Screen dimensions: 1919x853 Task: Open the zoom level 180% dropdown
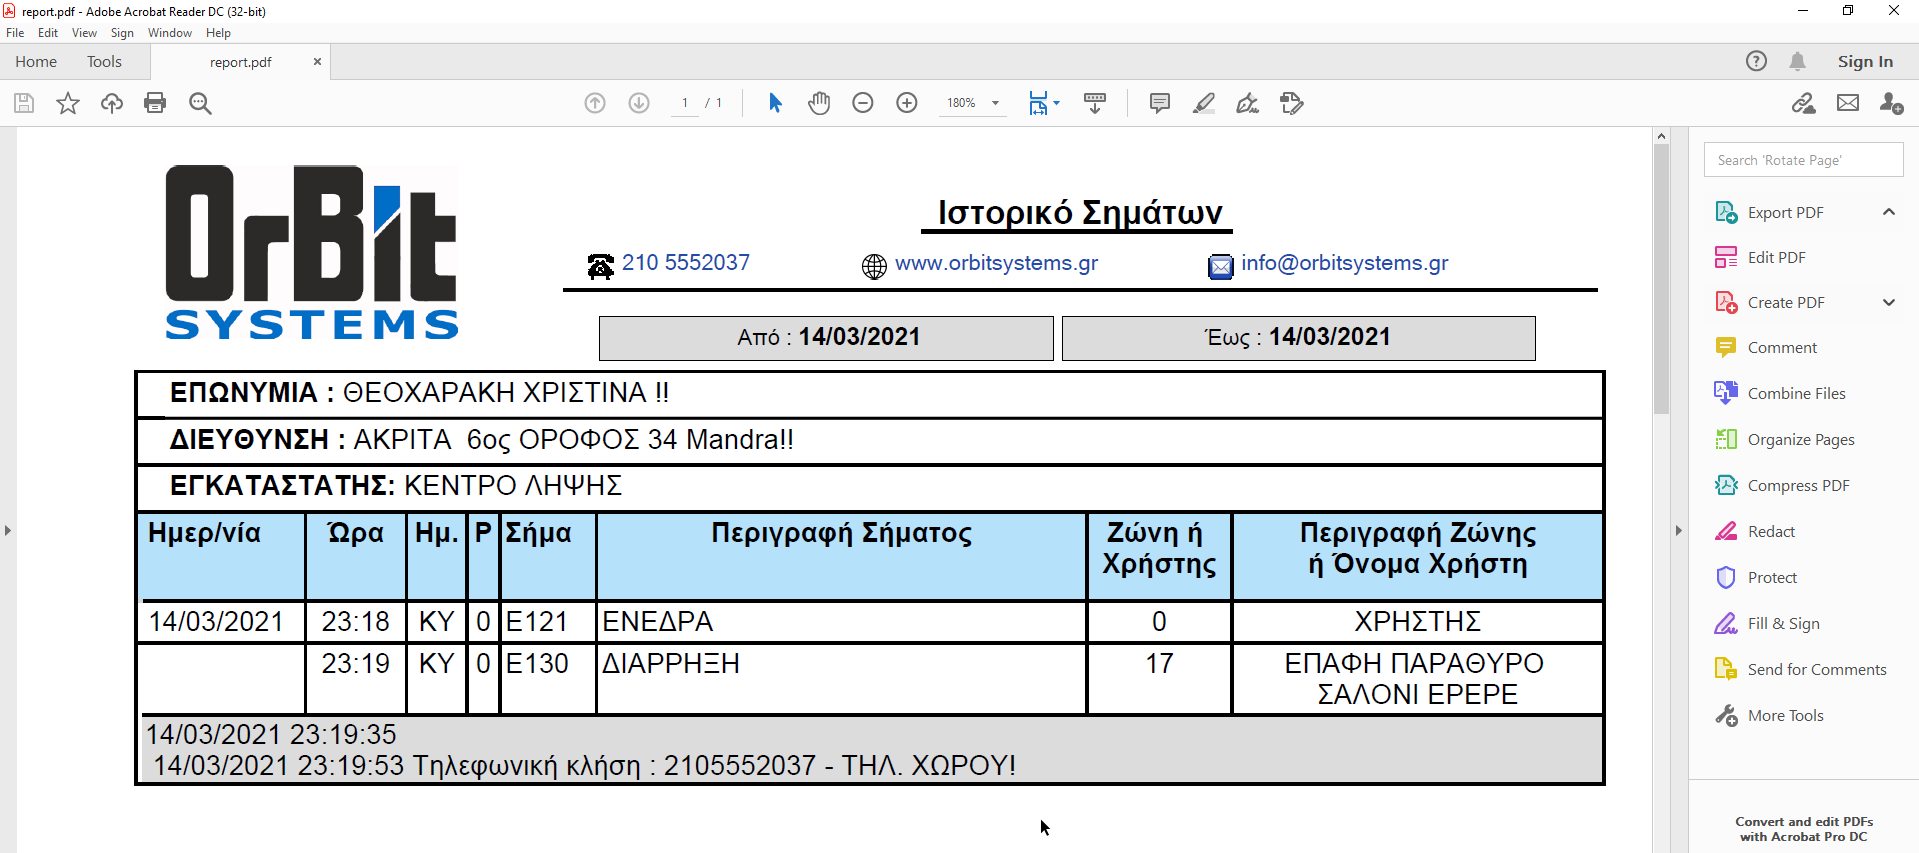click(995, 103)
